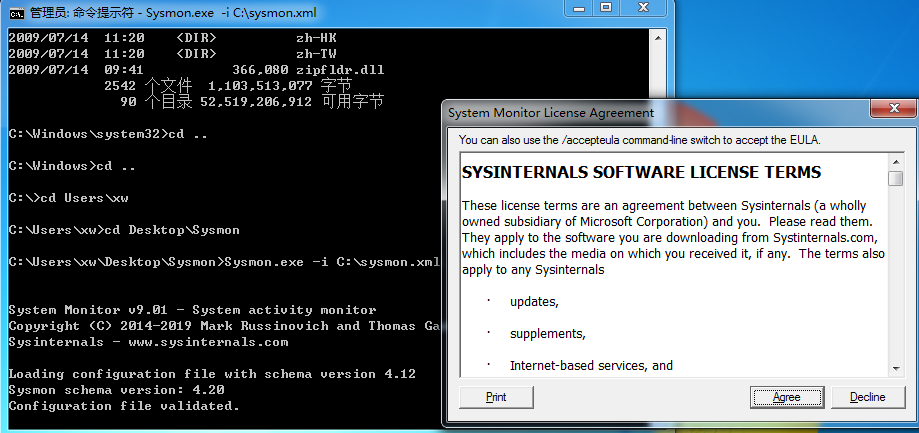Image resolution: width=919 pixels, height=433 pixels.
Task: Click the 'System Monitor v9.01' output line
Action: (192, 310)
